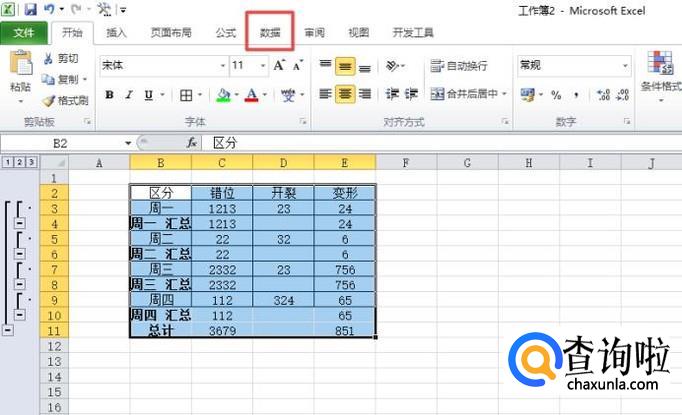682x415 pixels.
Task: Toggle align text right
Action: pyautogui.click(x=365, y=94)
